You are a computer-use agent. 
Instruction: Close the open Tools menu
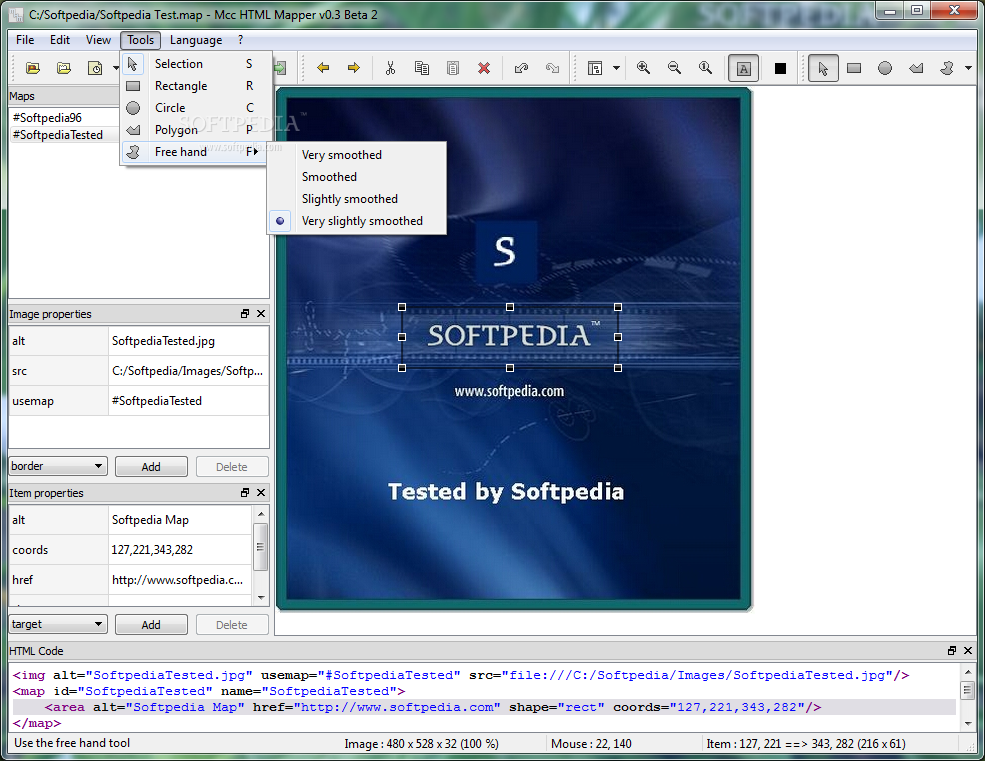click(x=141, y=40)
